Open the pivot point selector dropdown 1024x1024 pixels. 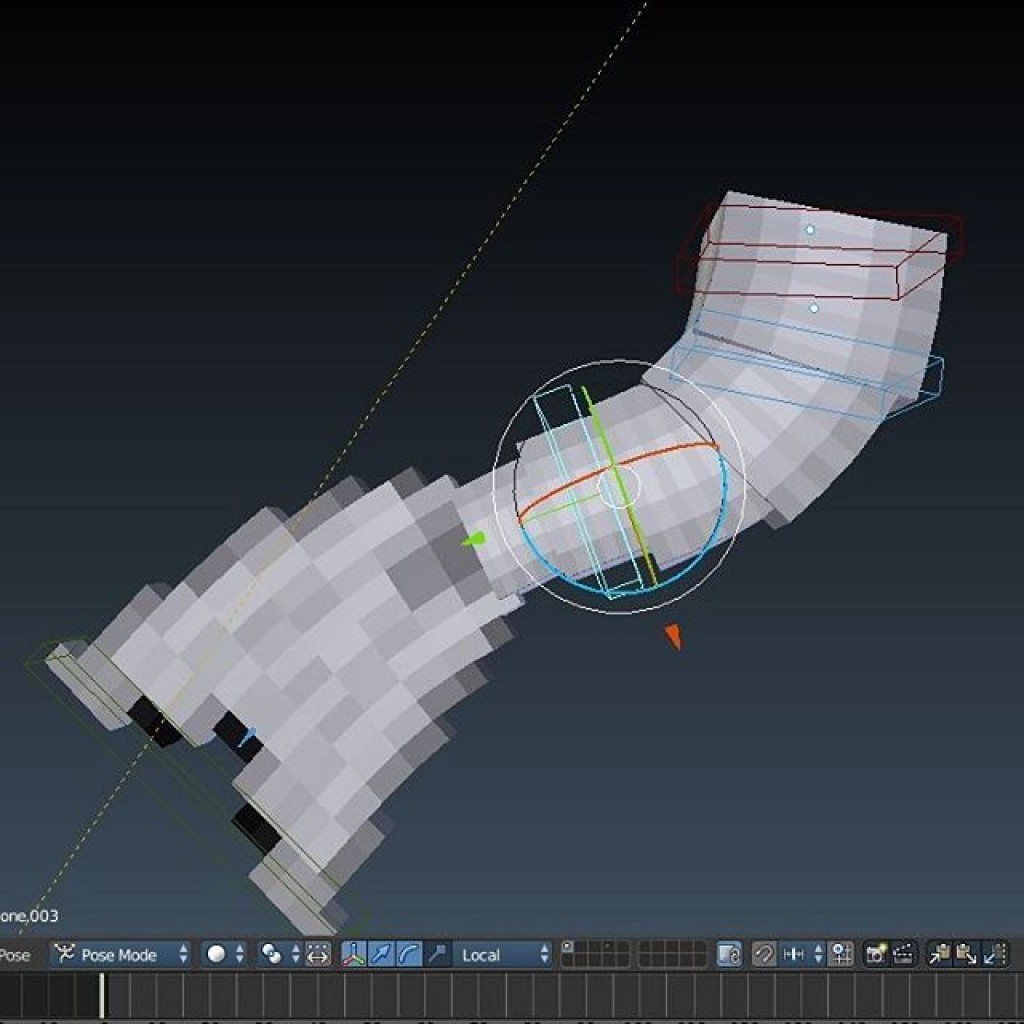click(x=274, y=954)
